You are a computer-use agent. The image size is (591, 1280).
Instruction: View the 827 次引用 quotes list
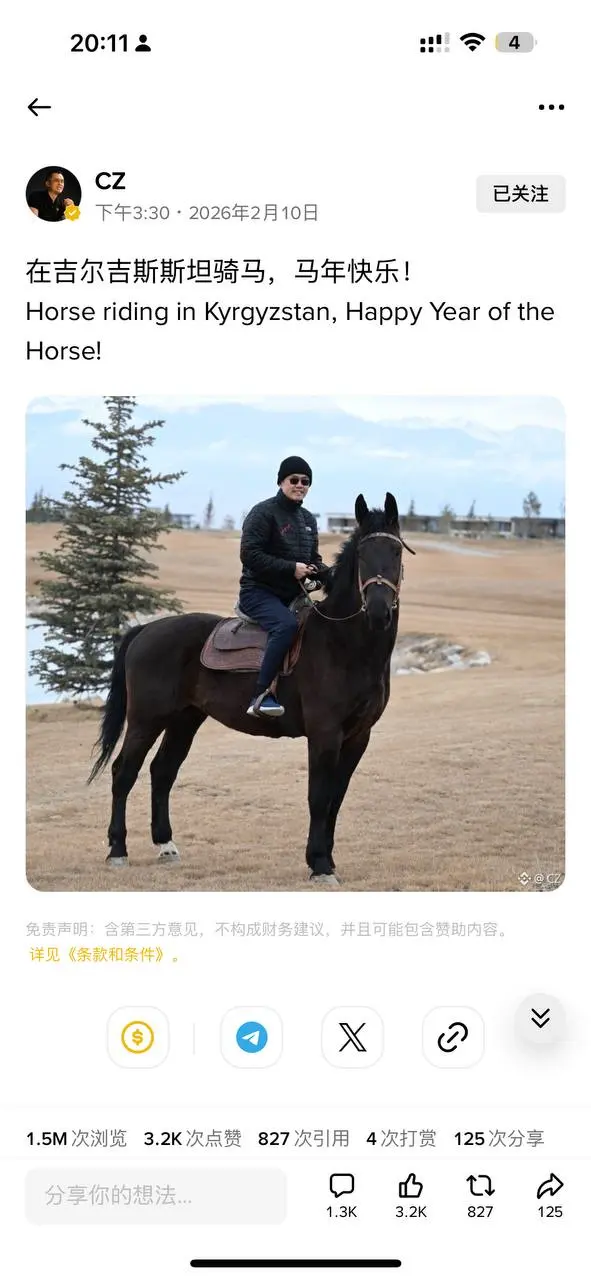pos(304,1138)
